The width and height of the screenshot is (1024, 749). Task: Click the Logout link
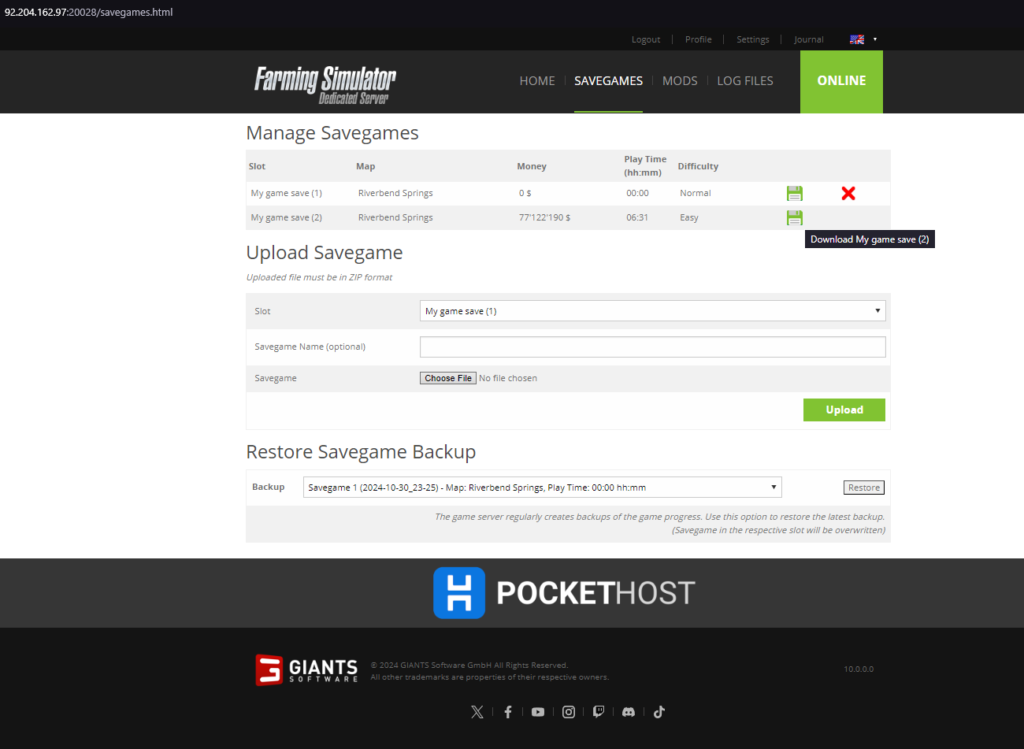pos(646,39)
